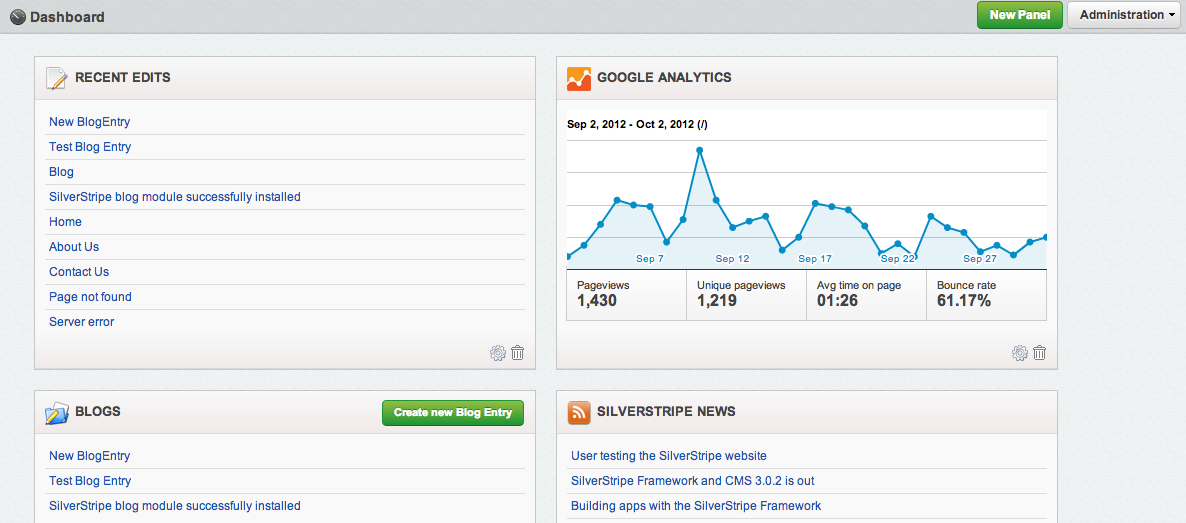
Task: Open Google Analytics panel settings gear
Action: point(1020,353)
